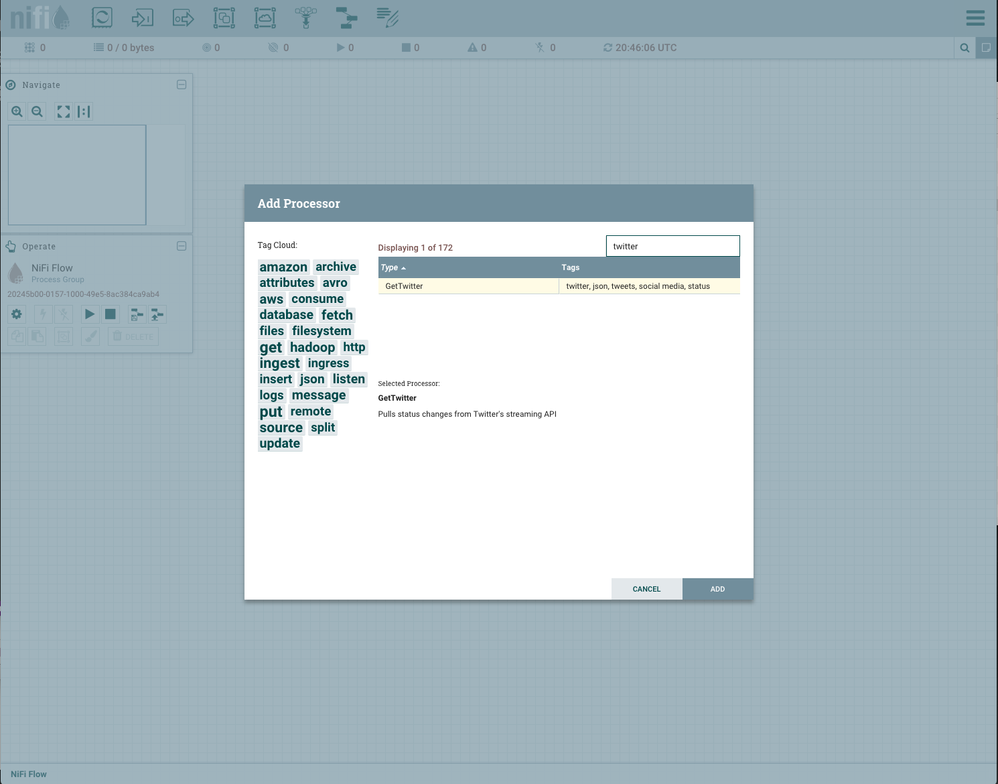Sort by the Tags column header

[649, 267]
